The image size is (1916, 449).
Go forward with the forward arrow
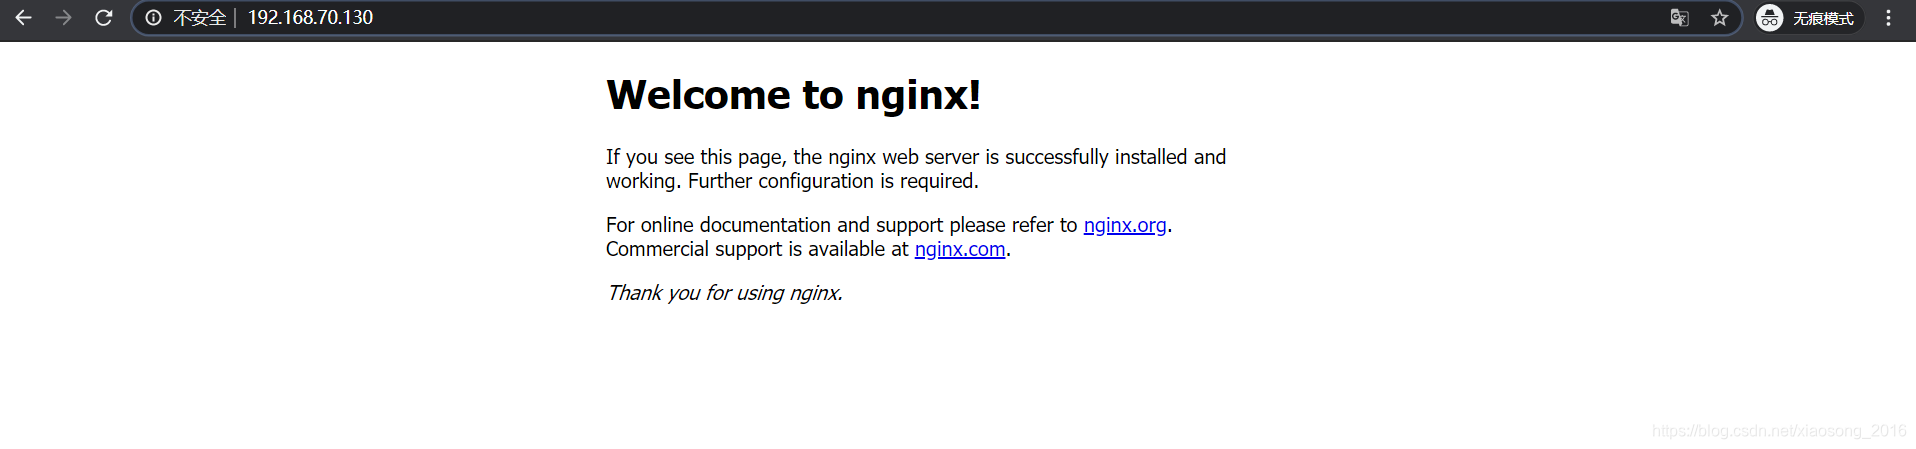point(63,18)
